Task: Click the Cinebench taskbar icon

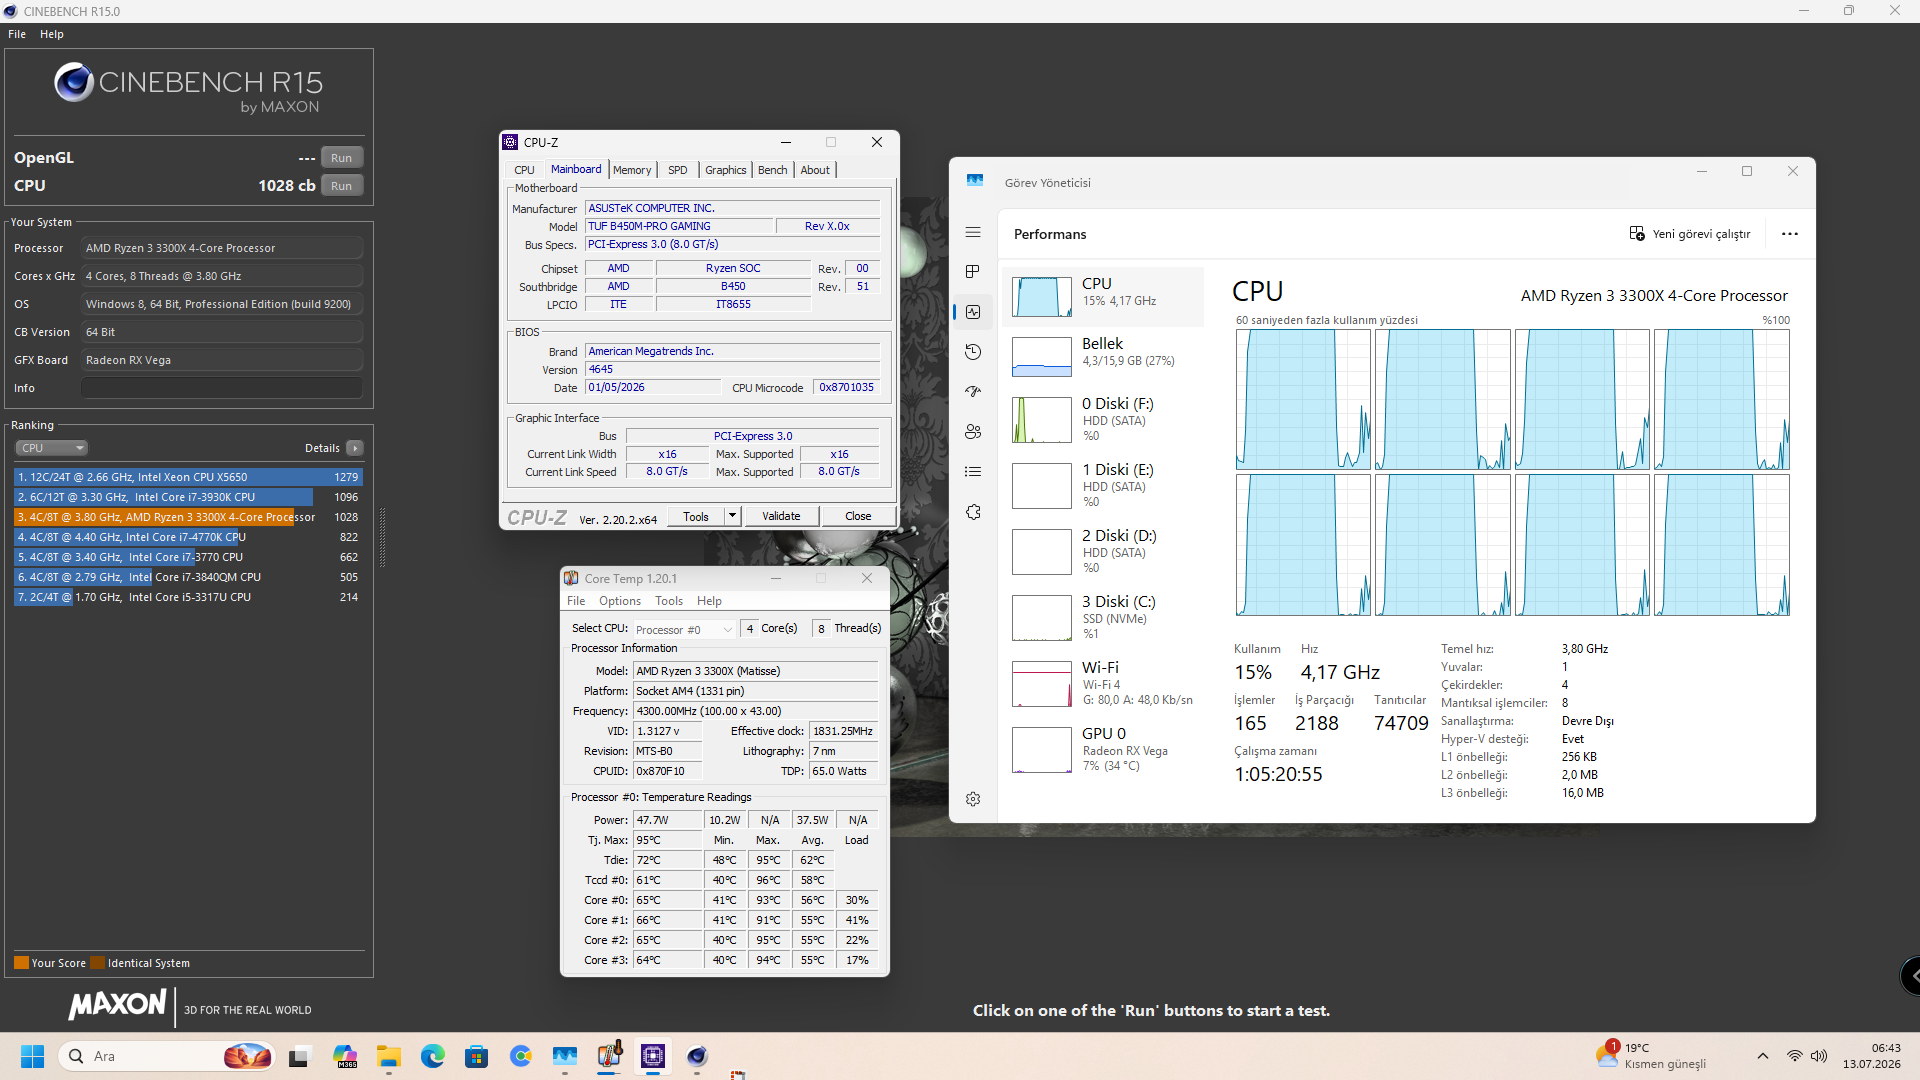Action: pos(697,1056)
